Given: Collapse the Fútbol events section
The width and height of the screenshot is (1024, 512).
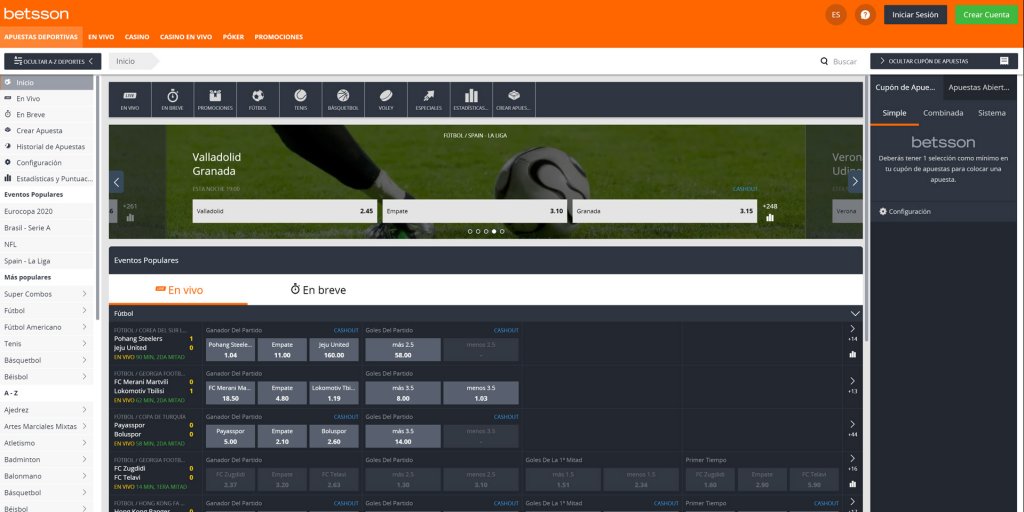Looking at the screenshot, I should pyautogui.click(x=855, y=314).
